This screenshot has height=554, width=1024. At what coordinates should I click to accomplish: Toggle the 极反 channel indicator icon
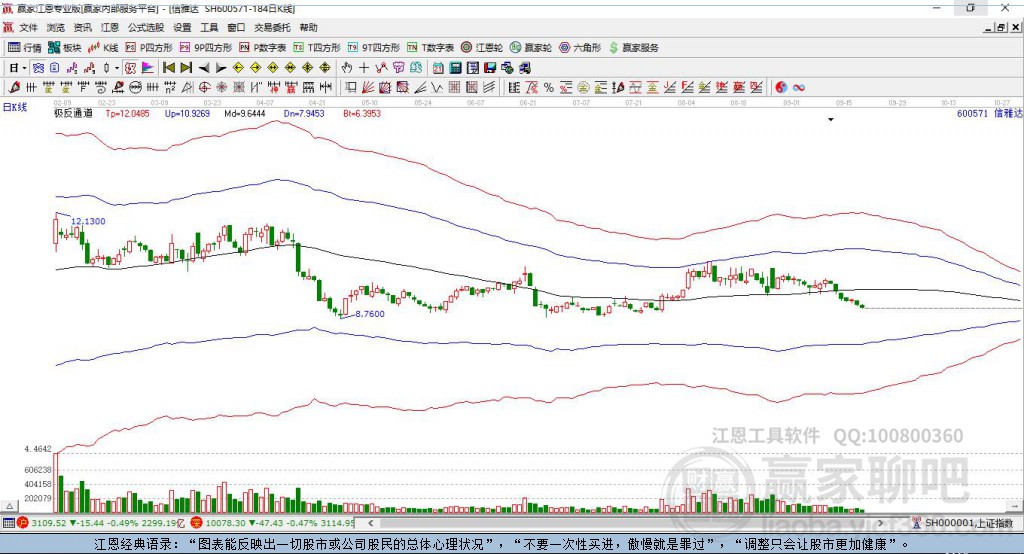[130, 68]
